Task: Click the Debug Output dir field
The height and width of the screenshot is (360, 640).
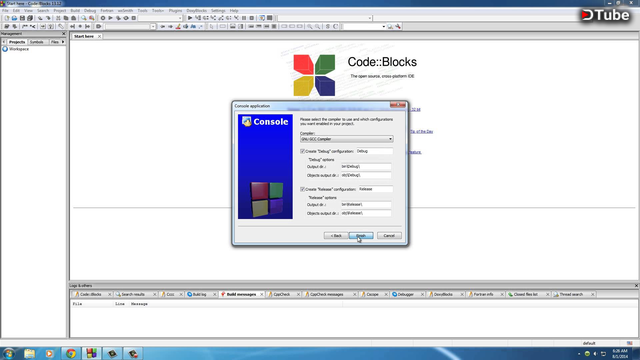Action: coord(366,167)
